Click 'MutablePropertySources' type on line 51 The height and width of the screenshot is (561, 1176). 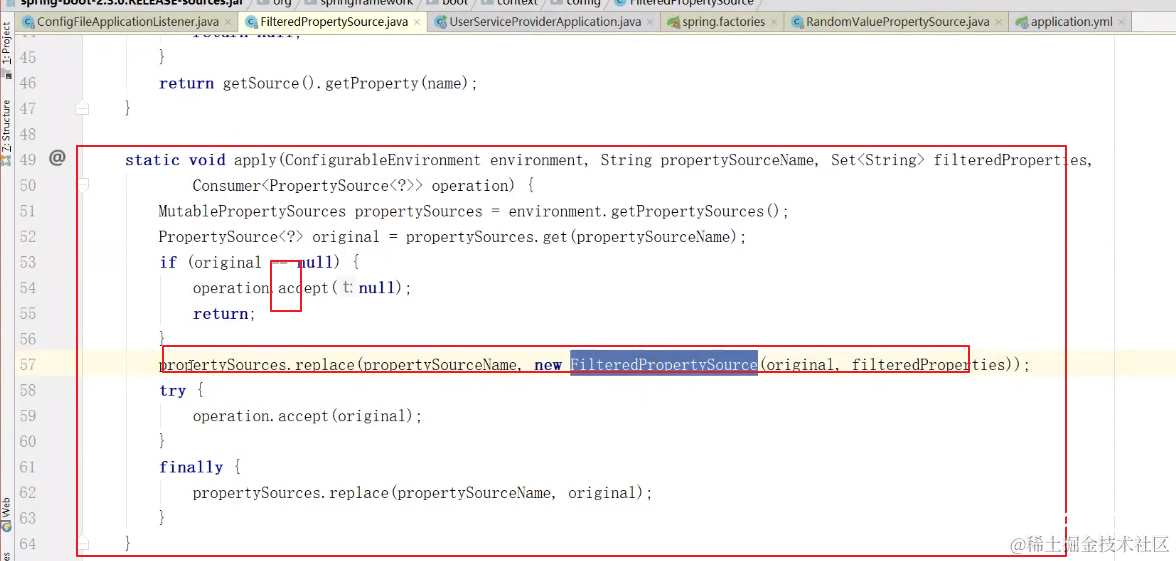pos(252,212)
